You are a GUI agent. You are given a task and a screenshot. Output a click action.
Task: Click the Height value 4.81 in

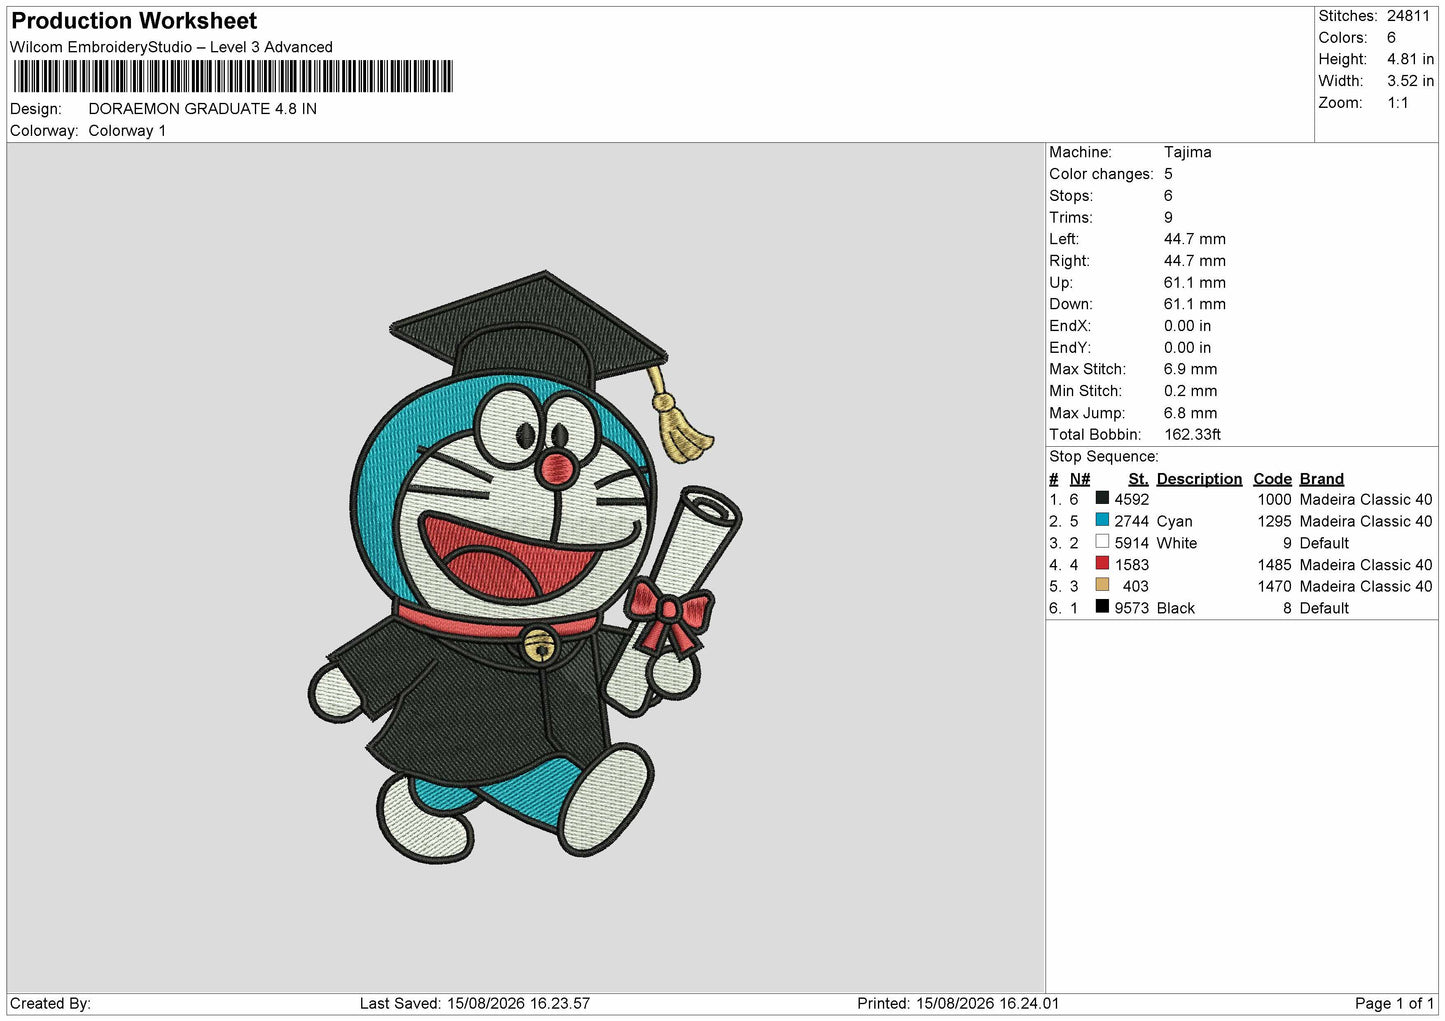pyautogui.click(x=1410, y=59)
